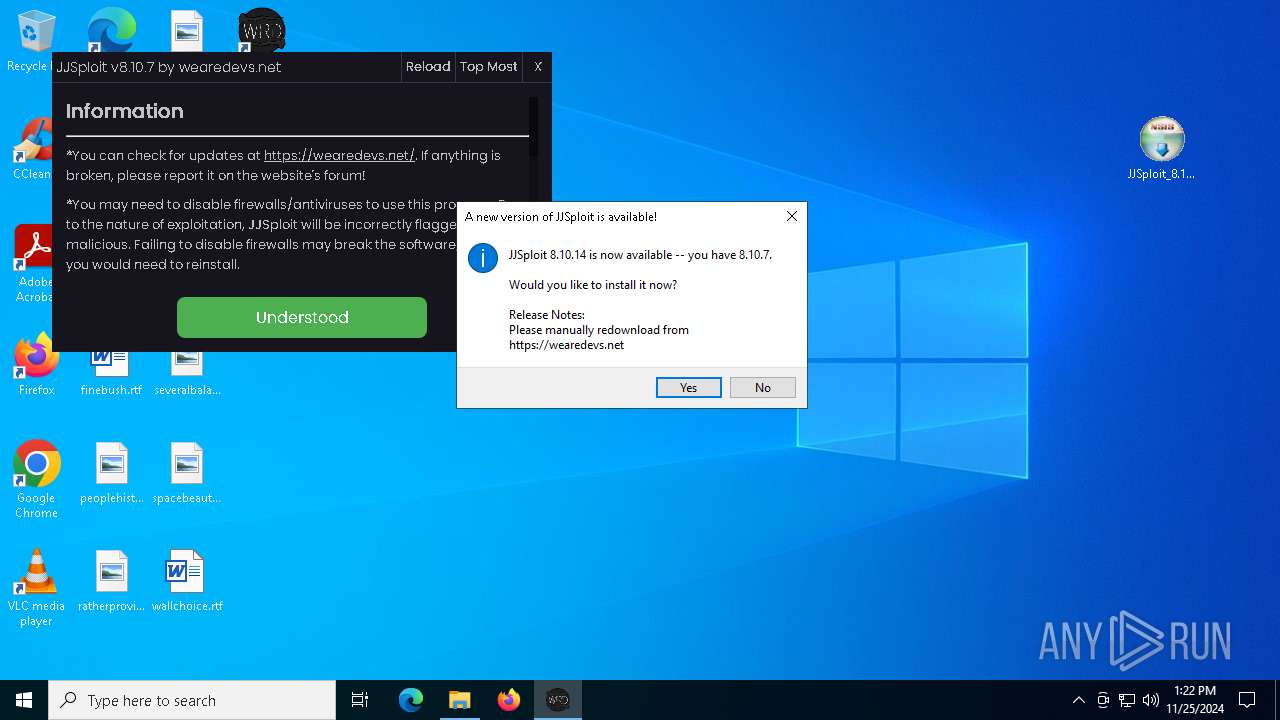Launch the Adobe Acrobat desktop shortcut
Viewport: 1280px width, 720px height.
pyautogui.click(x=34, y=262)
